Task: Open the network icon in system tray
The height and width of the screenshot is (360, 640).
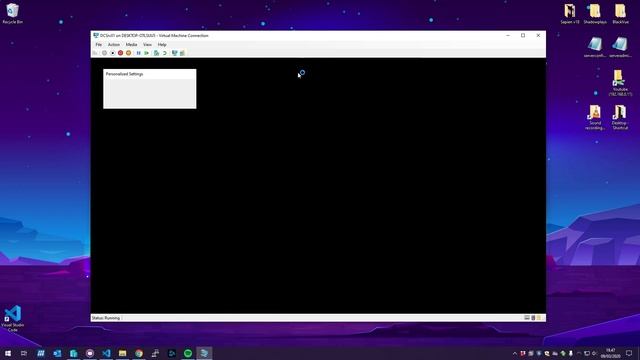Action: pos(587,353)
